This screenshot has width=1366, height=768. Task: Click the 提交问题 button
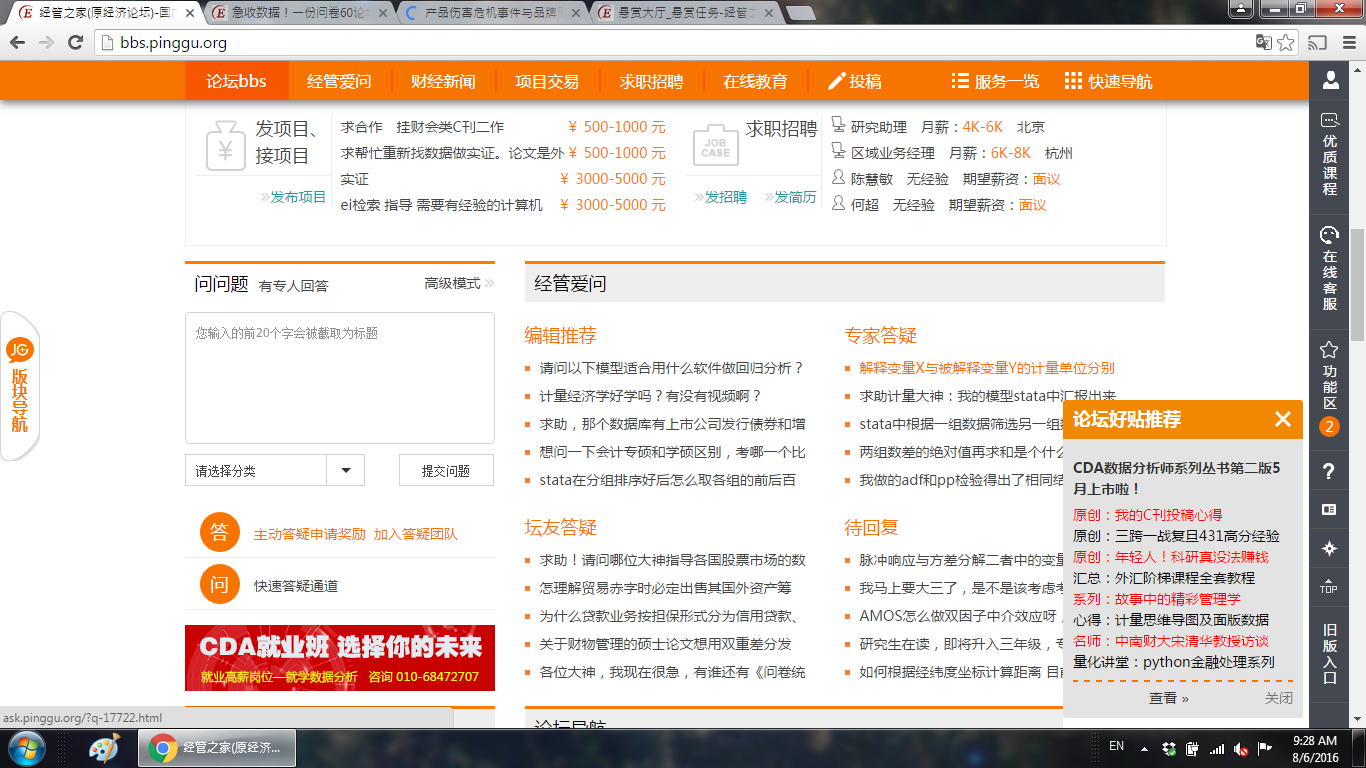[x=446, y=470]
